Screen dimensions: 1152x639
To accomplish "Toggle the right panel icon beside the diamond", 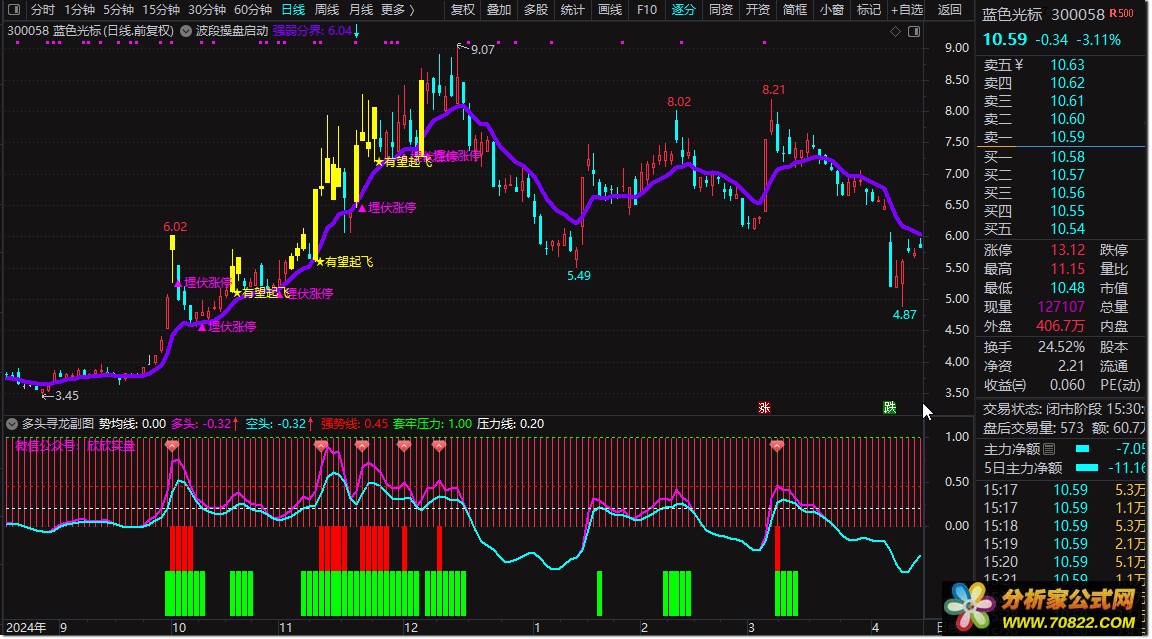I will [x=914, y=31].
